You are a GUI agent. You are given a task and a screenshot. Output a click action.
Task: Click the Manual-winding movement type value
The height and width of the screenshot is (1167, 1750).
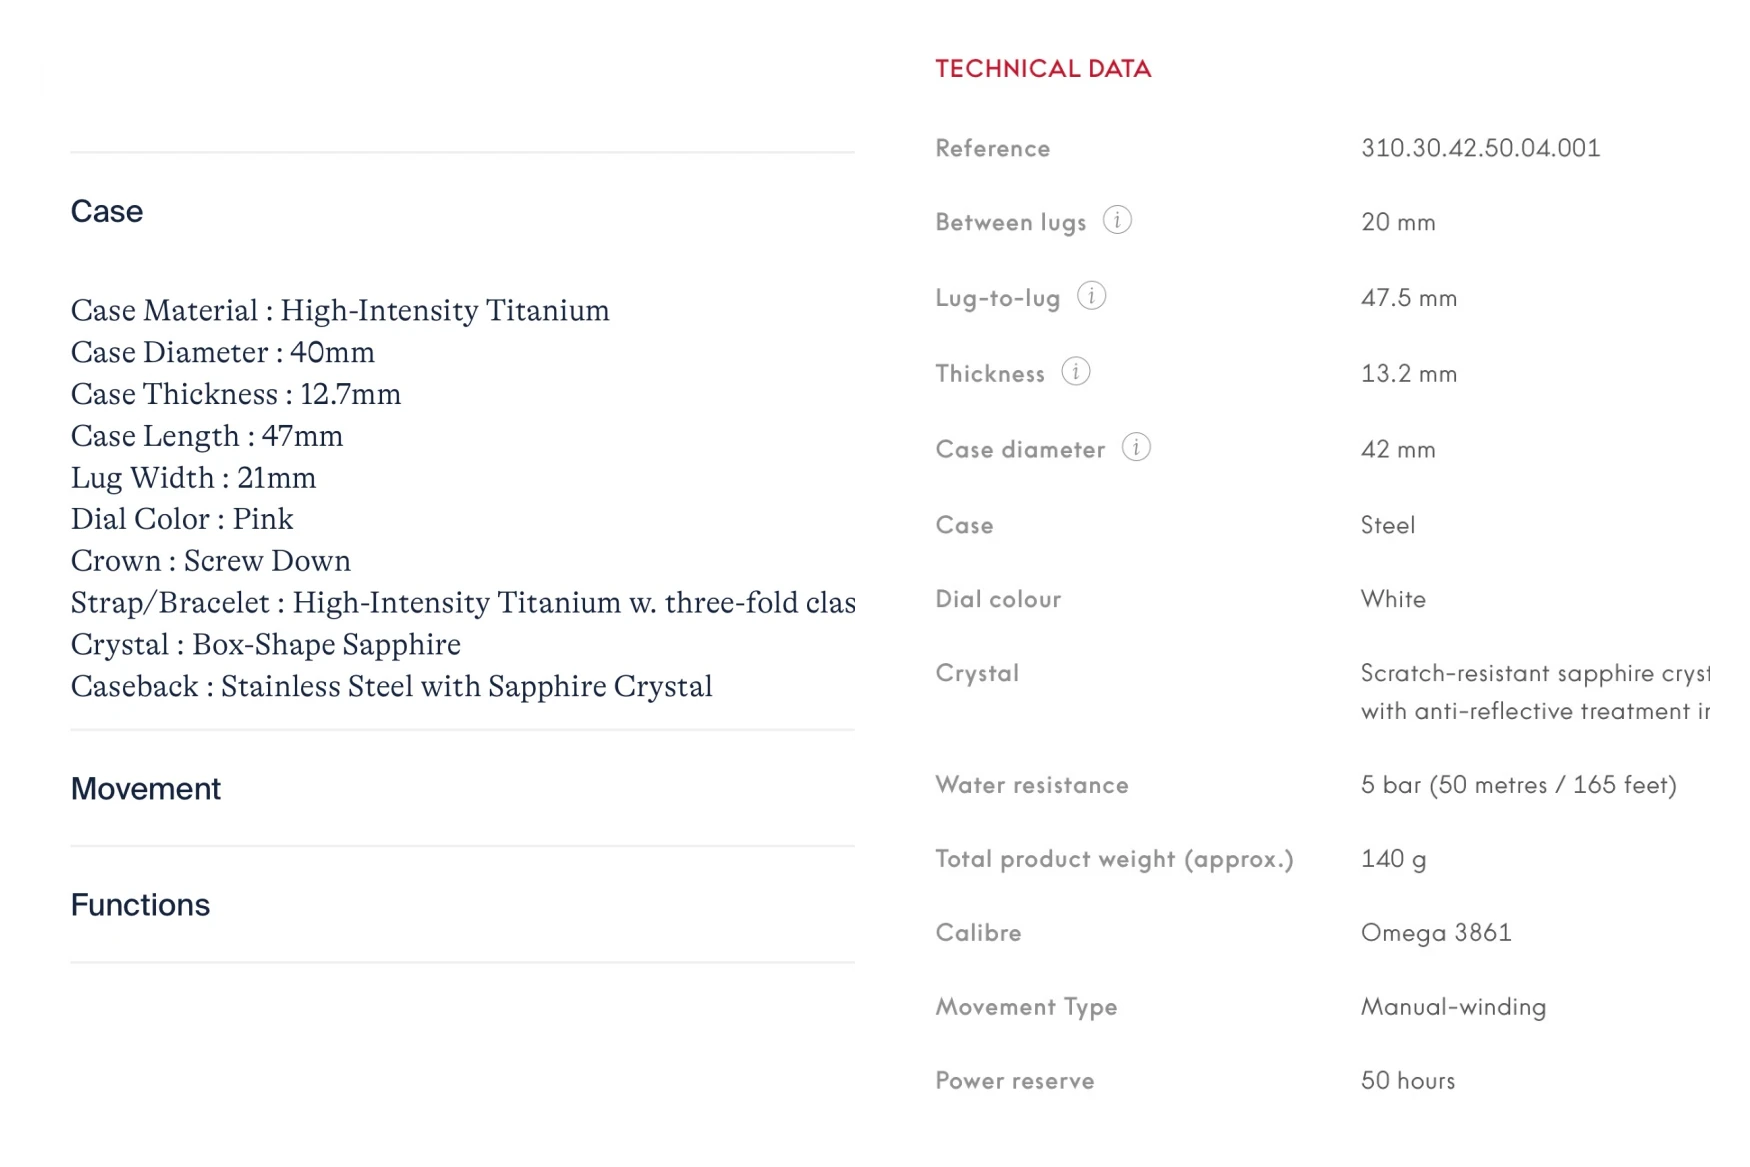pyautogui.click(x=1453, y=1007)
